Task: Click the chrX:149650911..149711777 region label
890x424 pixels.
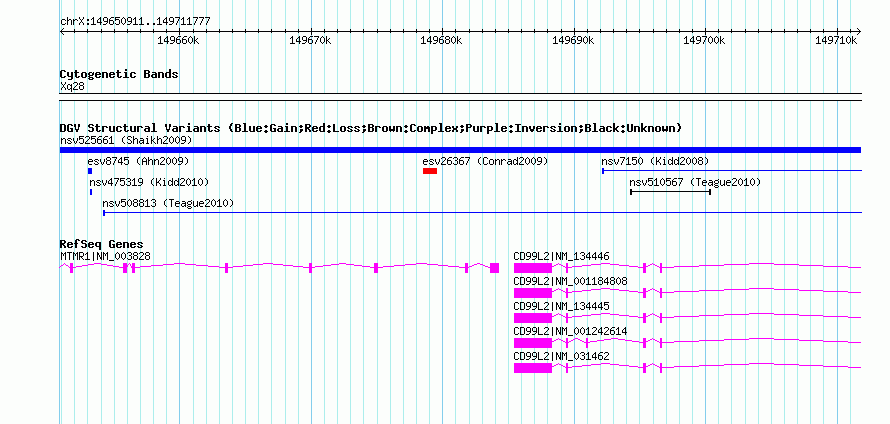Action: click(135, 22)
